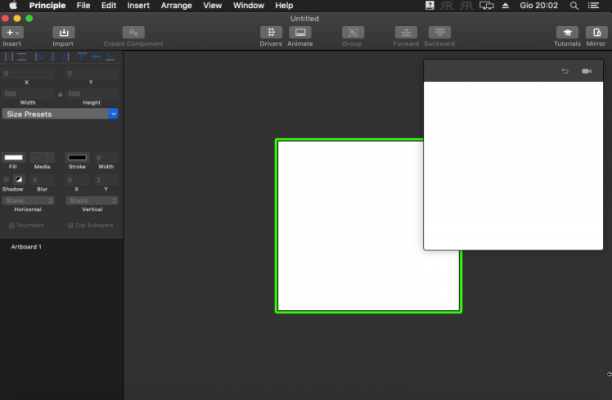Distribute layers horizontally
The image size is (612, 400).
pyautogui.click(x=9, y=57)
